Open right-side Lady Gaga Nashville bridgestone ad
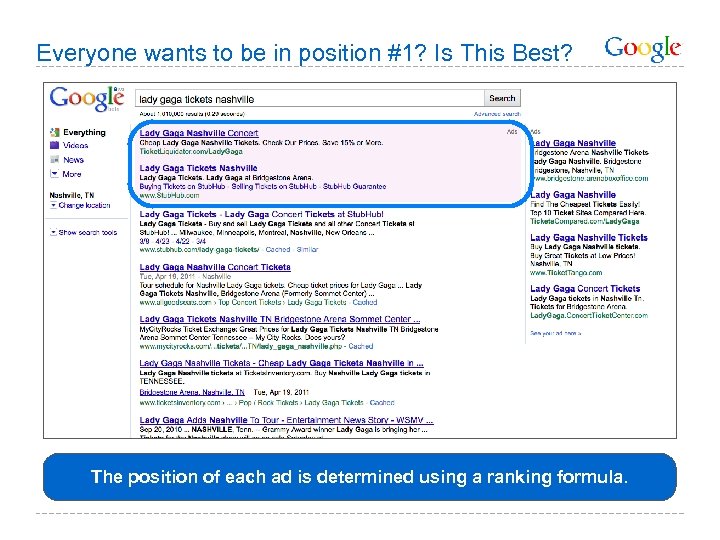This screenshot has width=720, height=540. click(x=574, y=143)
